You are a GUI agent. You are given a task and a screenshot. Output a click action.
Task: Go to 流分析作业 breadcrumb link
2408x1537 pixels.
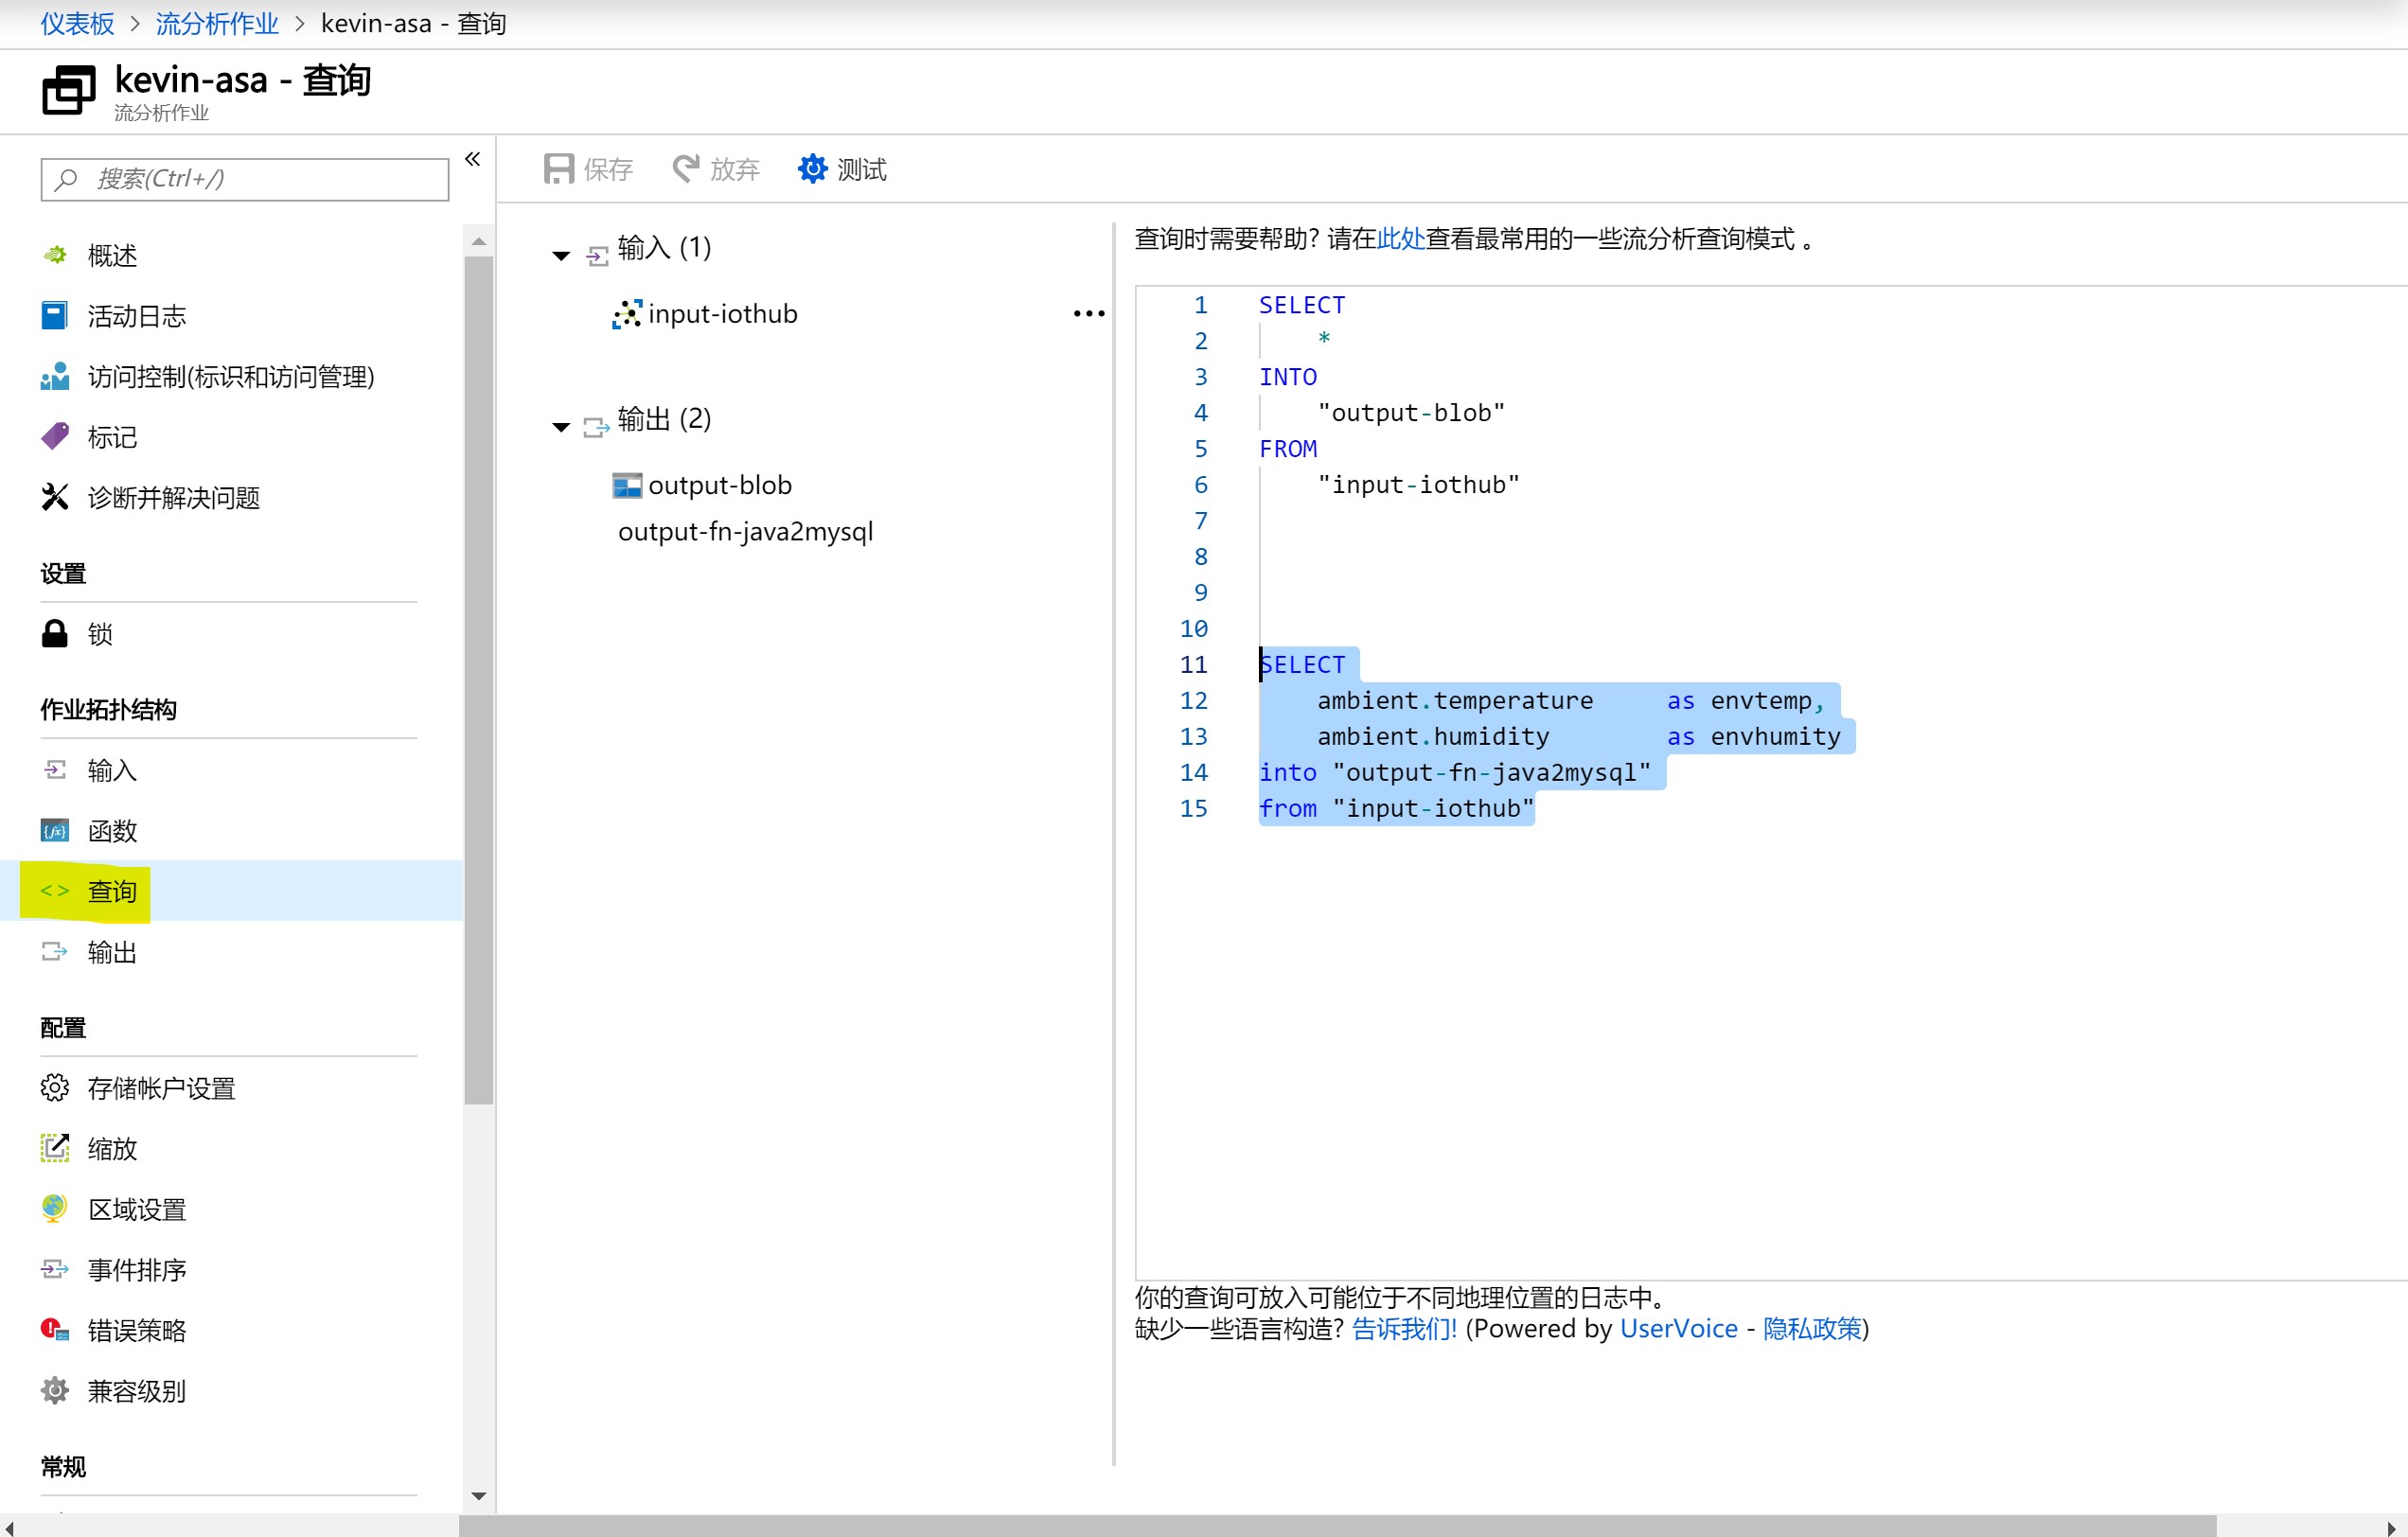(217, 23)
